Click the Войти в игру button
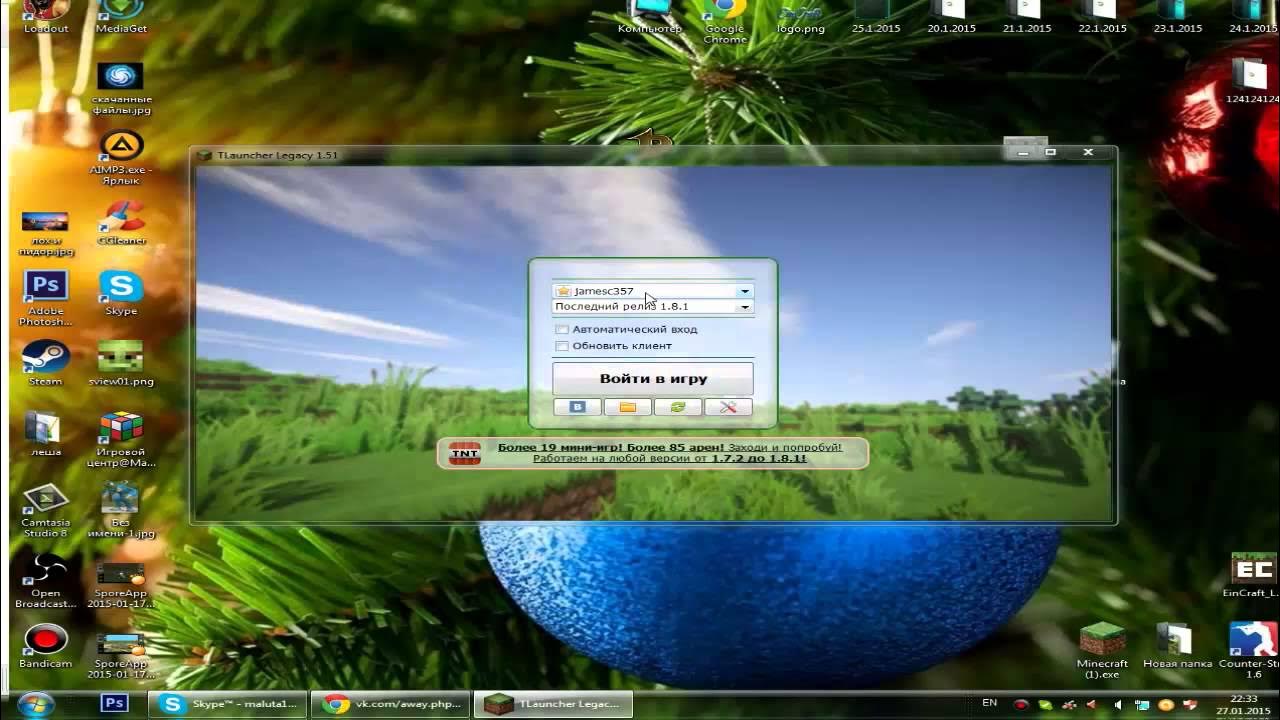This screenshot has height=720, width=1280. pos(653,379)
